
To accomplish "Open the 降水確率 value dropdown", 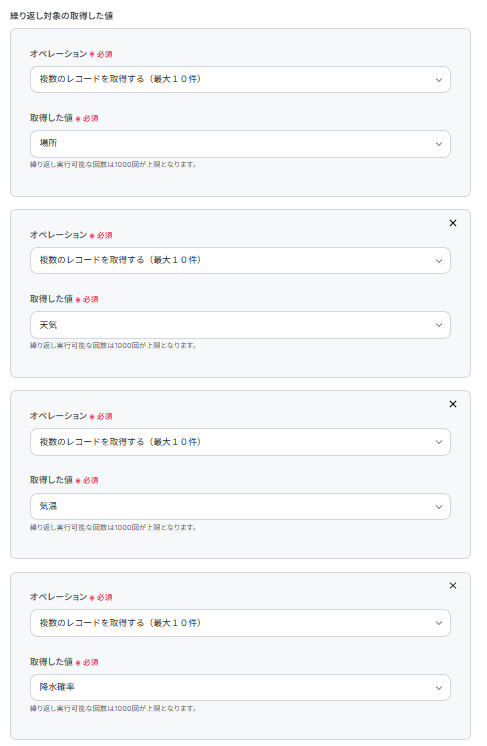I will [x=240, y=687].
